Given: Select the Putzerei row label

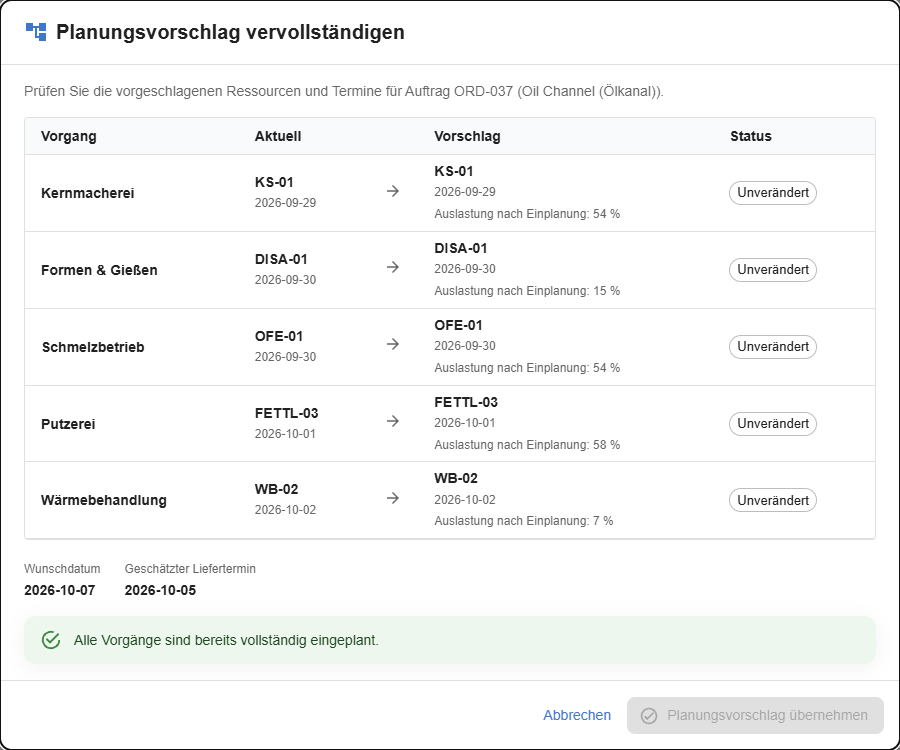Looking at the screenshot, I should coord(68,423).
